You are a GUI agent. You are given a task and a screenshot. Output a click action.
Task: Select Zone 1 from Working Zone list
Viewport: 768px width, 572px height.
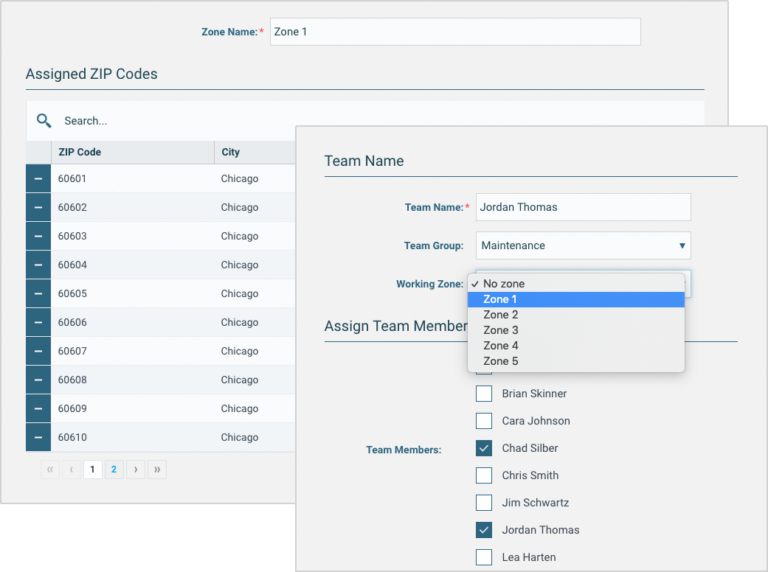[576, 299]
